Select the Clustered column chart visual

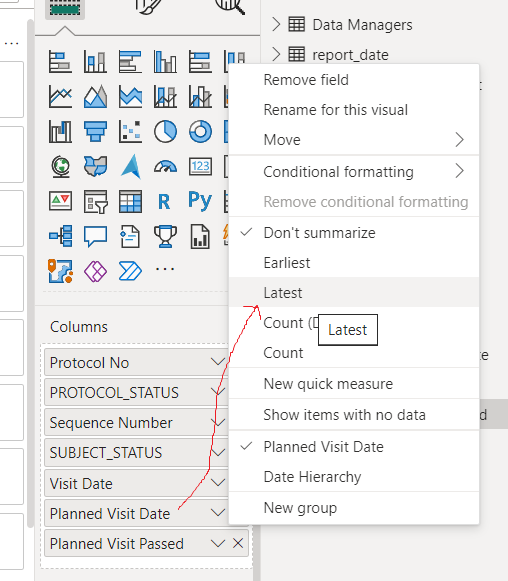(x=165, y=62)
